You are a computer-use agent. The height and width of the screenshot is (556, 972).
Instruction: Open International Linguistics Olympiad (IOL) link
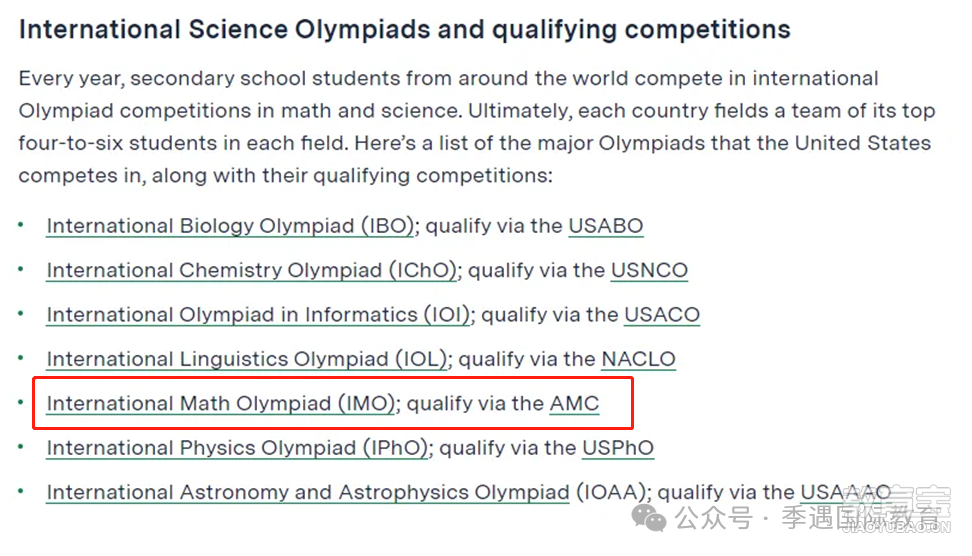tap(247, 360)
